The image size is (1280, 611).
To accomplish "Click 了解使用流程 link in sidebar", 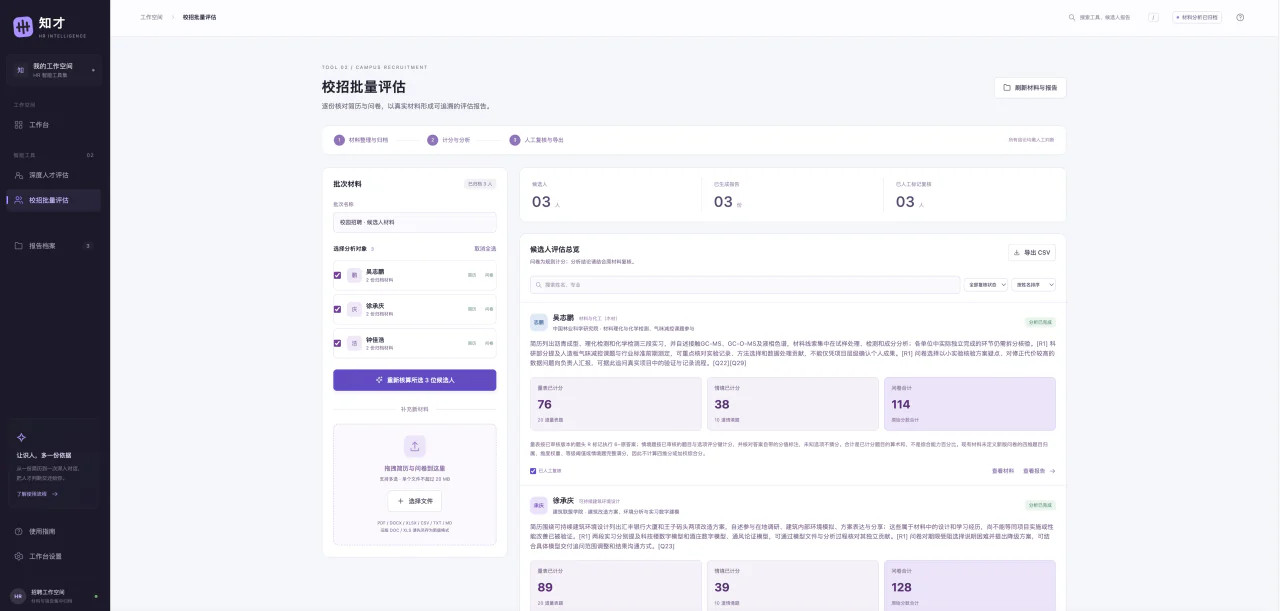I will [37, 494].
